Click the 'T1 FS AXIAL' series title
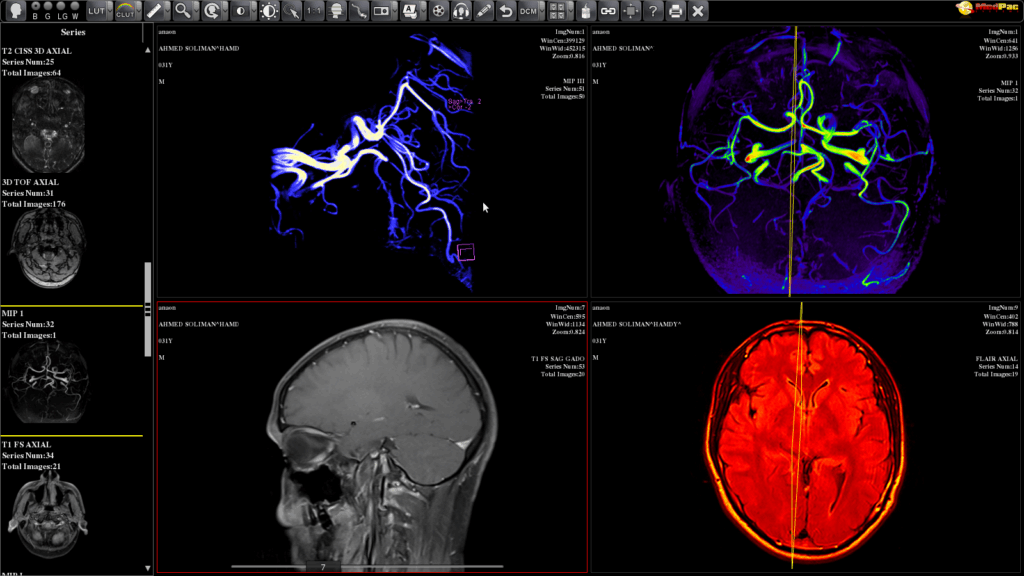The image size is (1024, 576). [x=26, y=445]
